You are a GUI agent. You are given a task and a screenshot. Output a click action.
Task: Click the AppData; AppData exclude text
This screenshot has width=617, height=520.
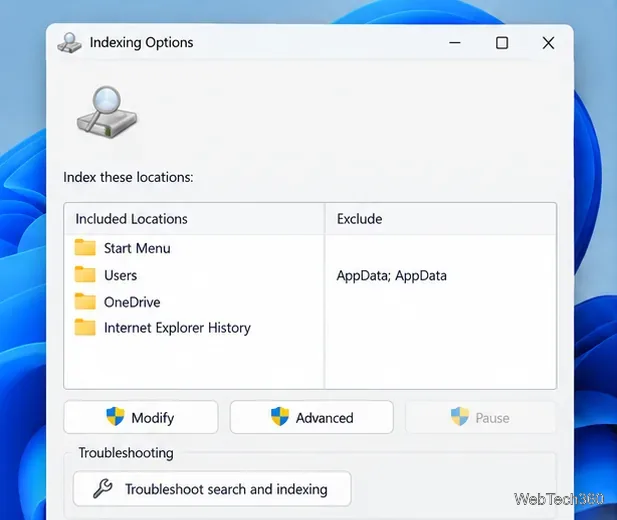392,276
